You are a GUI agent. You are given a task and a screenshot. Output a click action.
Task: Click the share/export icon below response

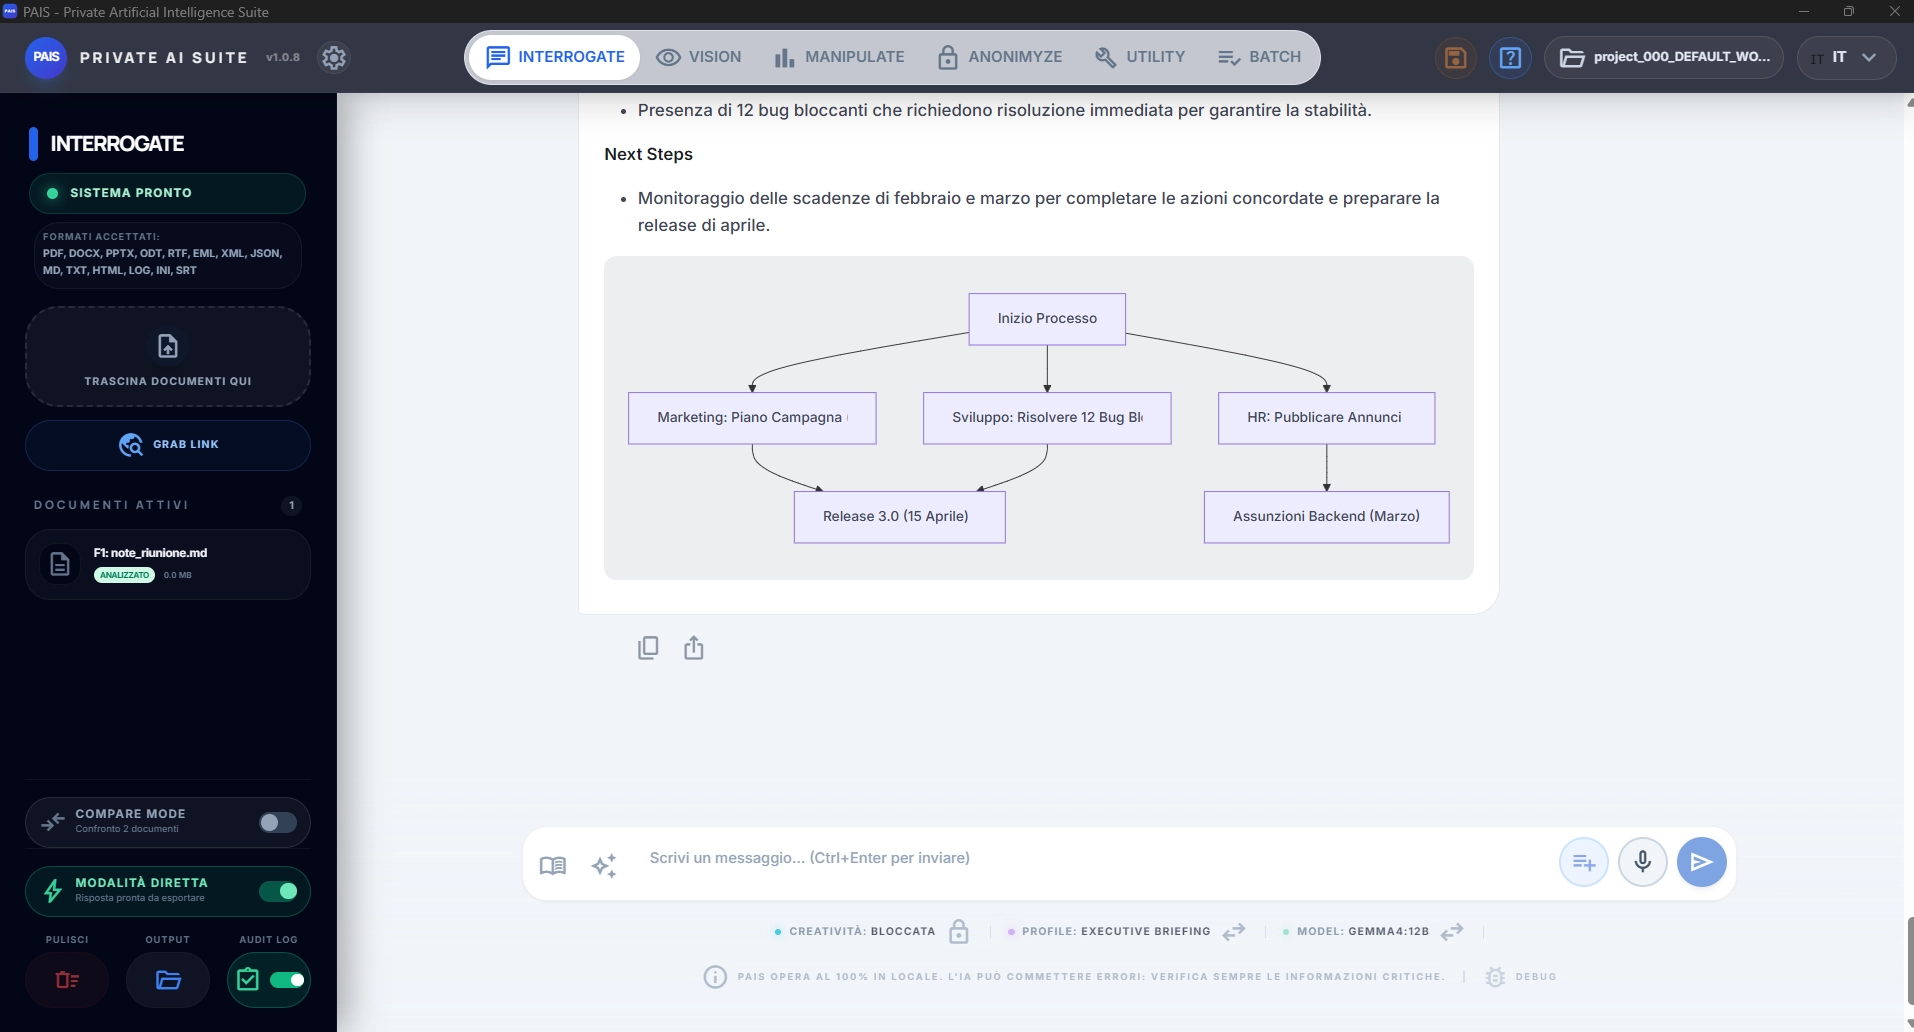point(693,648)
